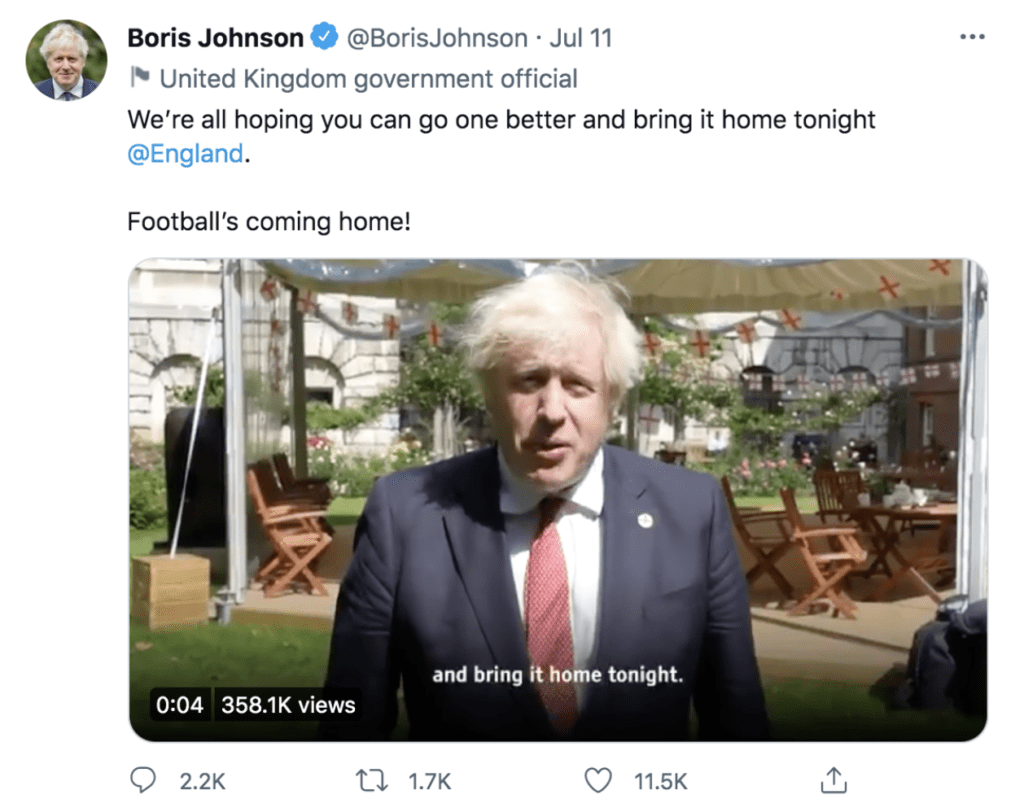Click the "Football's coming home!" tweet text

pos(269,221)
